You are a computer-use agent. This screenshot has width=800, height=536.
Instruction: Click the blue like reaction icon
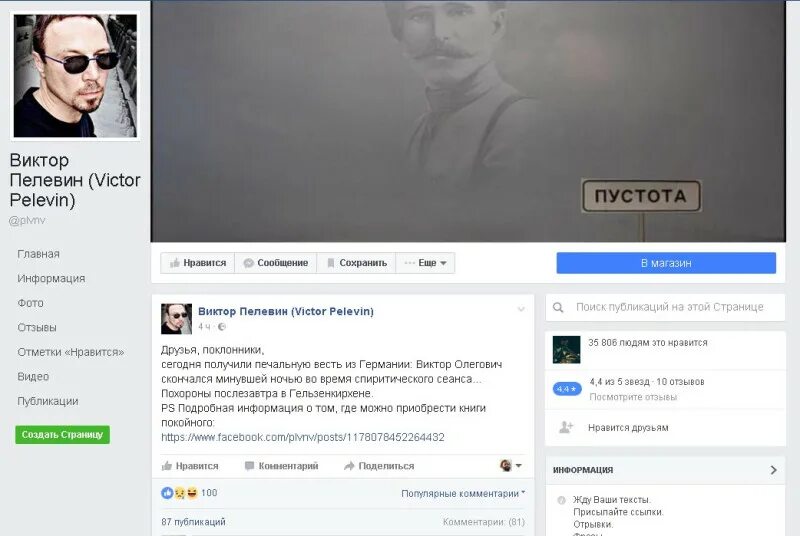pos(167,493)
